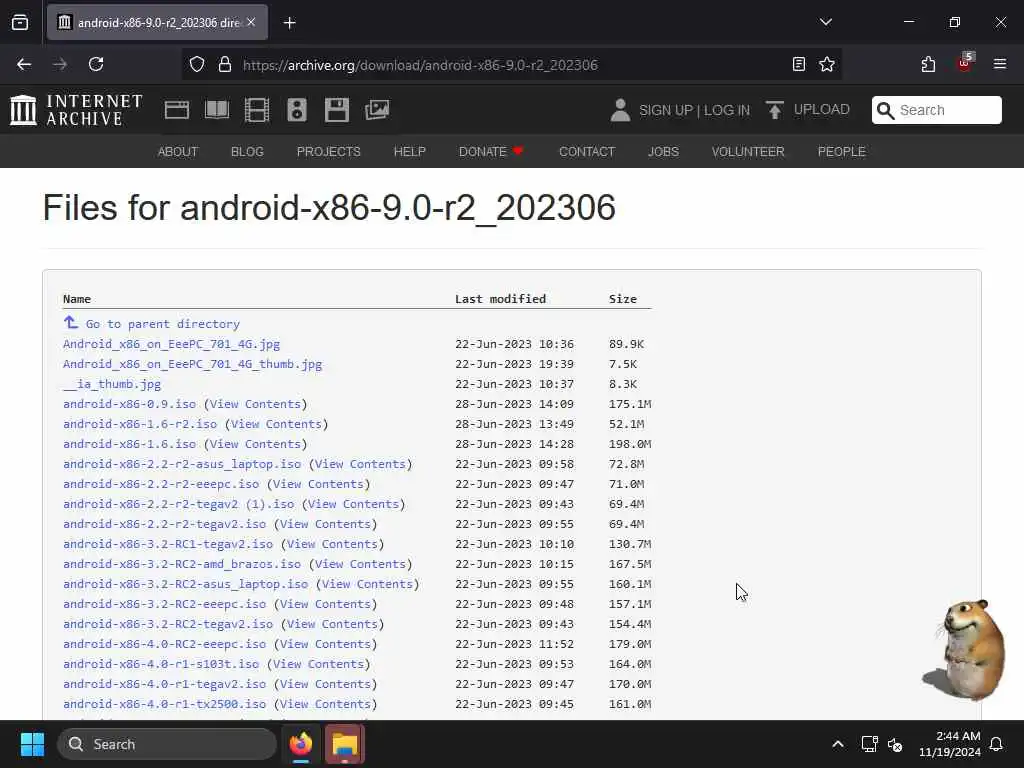
Task: Click the UPLOAD text link
Action: pyautogui.click(x=822, y=110)
